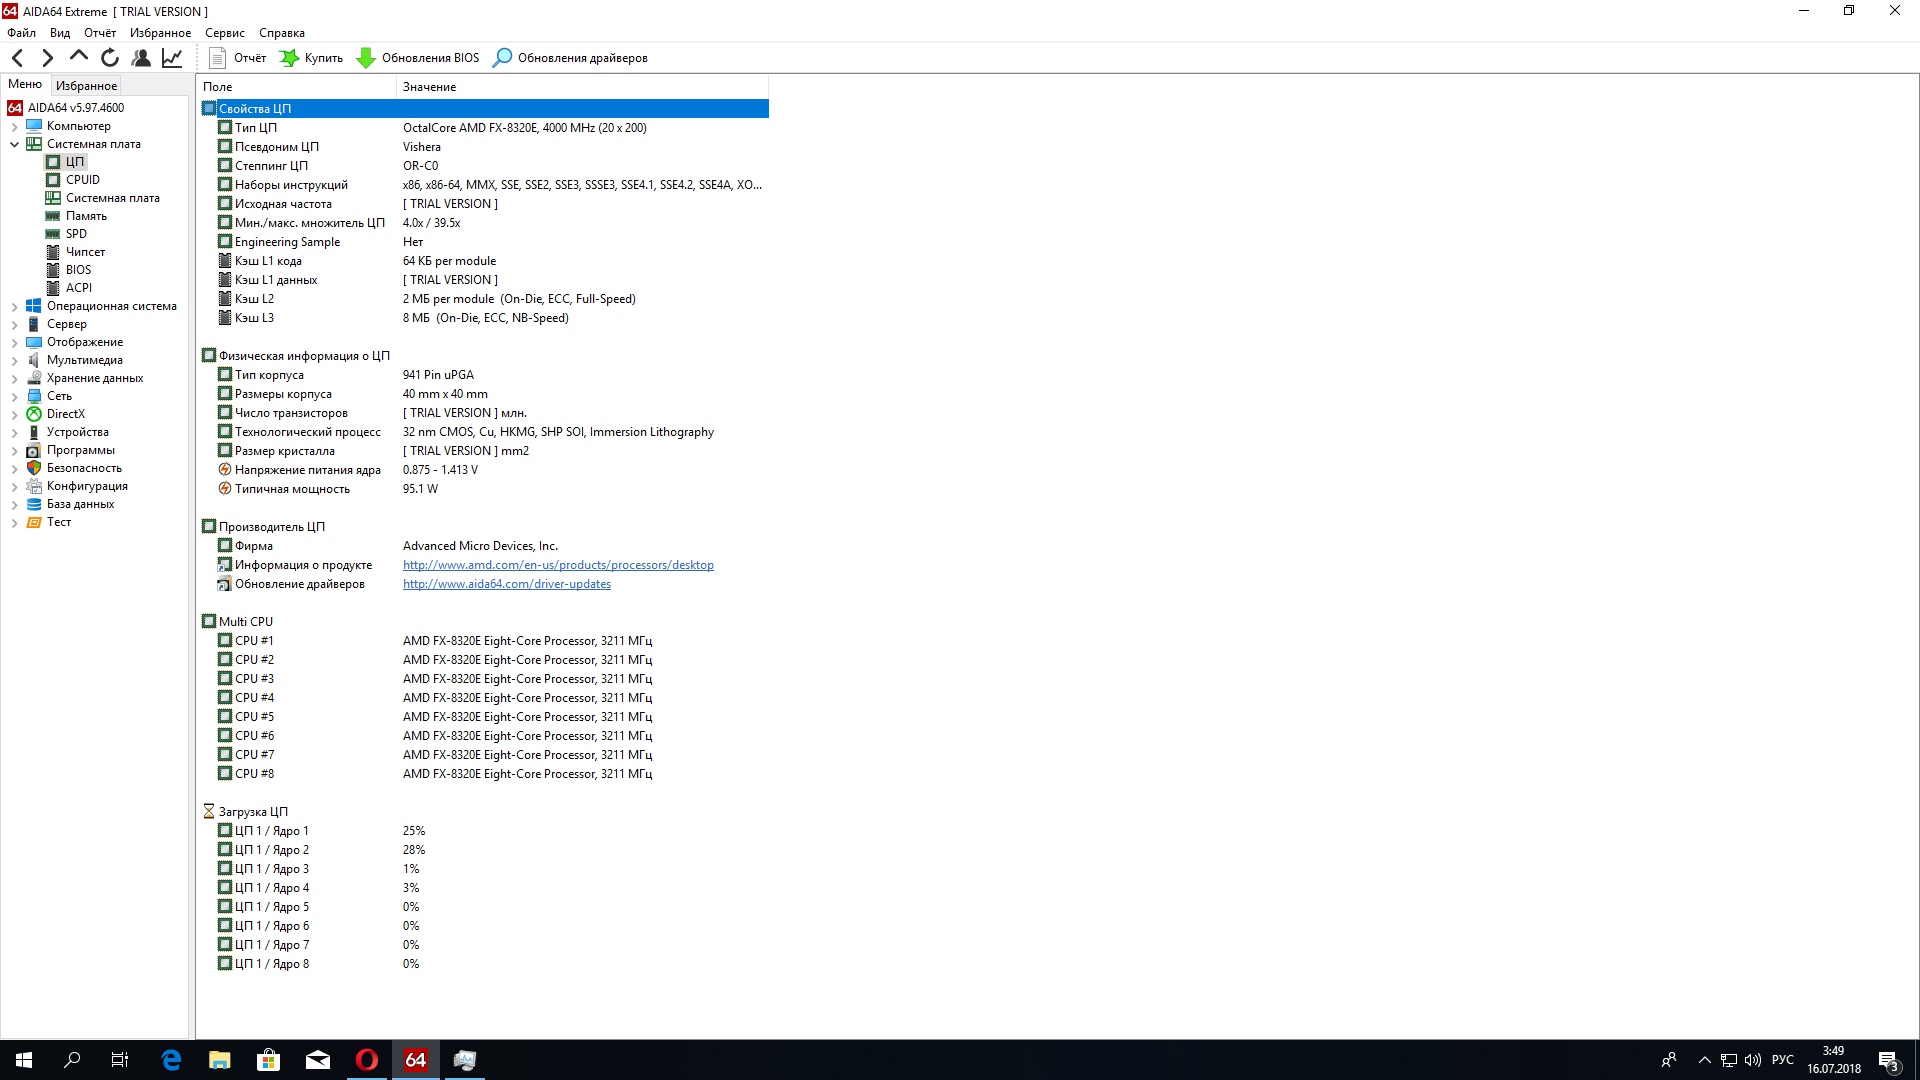Switch to the Избранное tab in sidebar
Image resolution: width=1920 pixels, height=1080 pixels.
(86, 86)
